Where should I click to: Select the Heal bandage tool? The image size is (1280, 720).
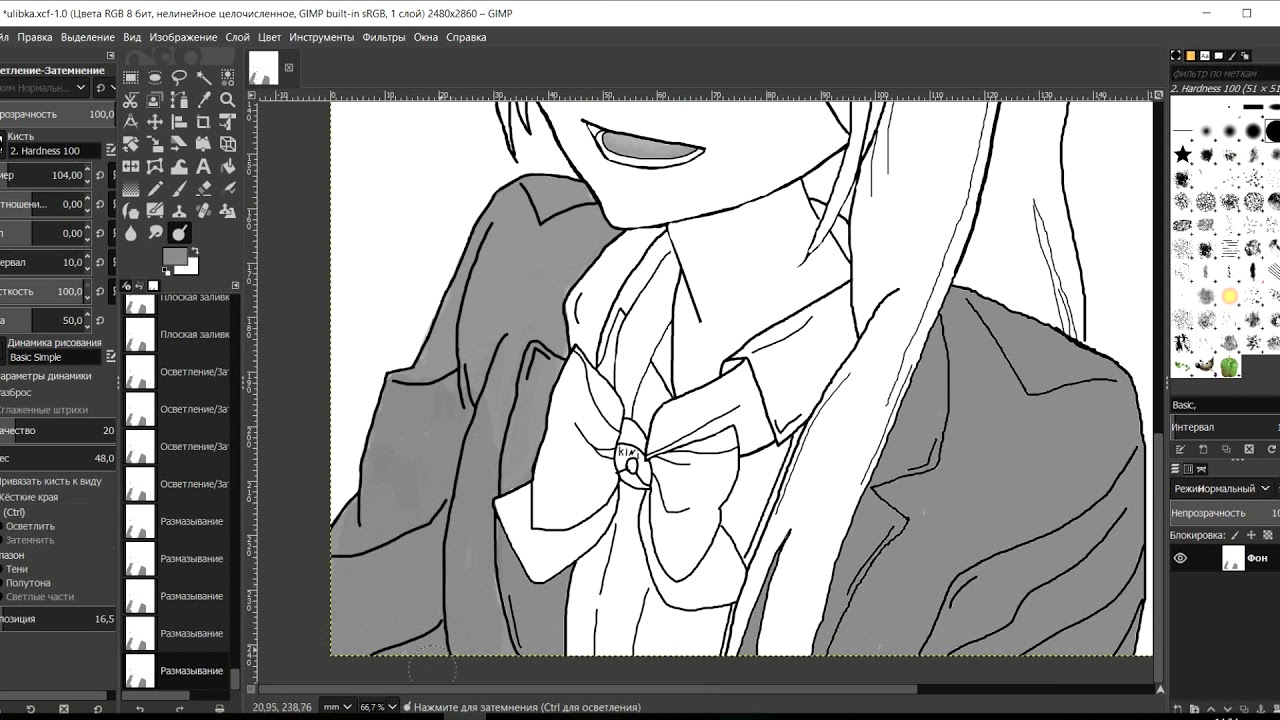click(x=203, y=210)
